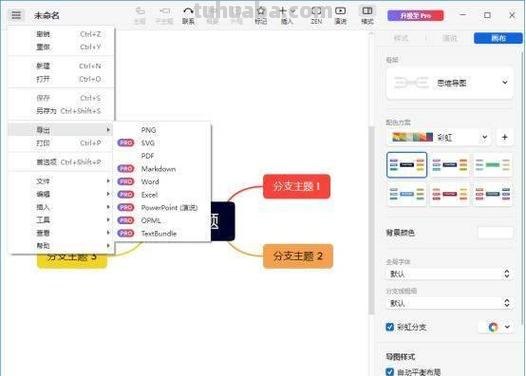Expand the Tools (工具) submenu
Viewport: 526px width, 376px height.
pos(61,220)
